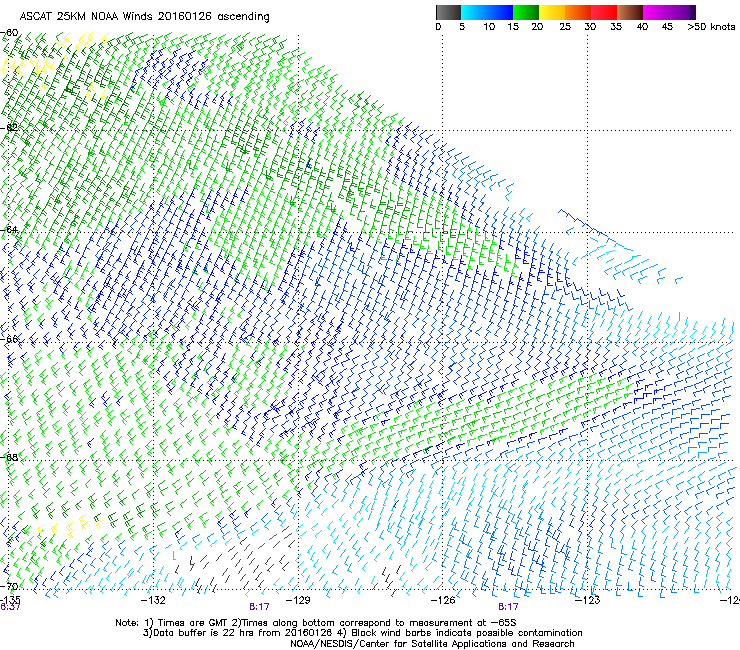This screenshot has width=740, height=650.
Task: Click the purple time label '8:37'
Action: (x=10, y=607)
